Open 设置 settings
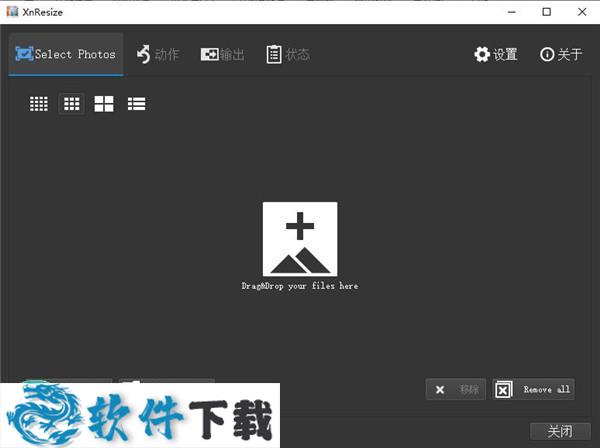Image resolution: width=600 pixels, height=448 pixels. (496, 54)
